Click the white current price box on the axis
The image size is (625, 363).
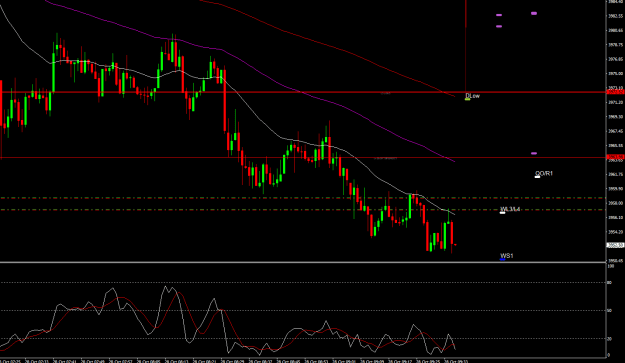click(615, 245)
